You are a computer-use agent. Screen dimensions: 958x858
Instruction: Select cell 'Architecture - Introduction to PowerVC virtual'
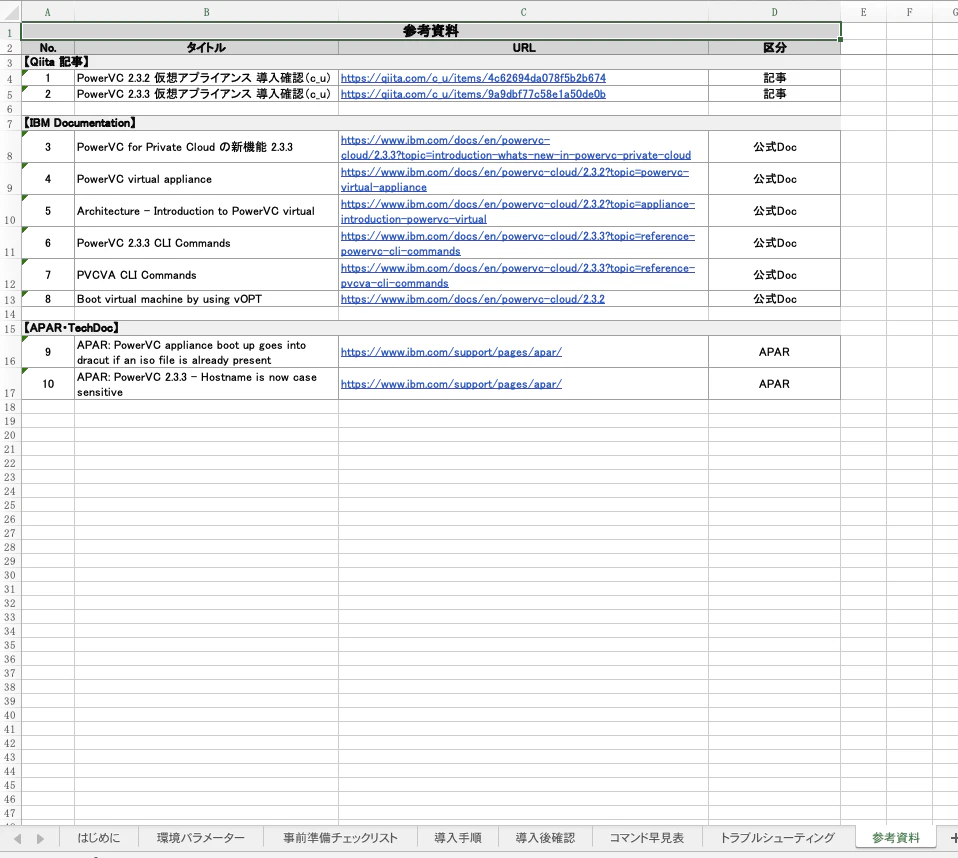pyautogui.click(x=207, y=211)
